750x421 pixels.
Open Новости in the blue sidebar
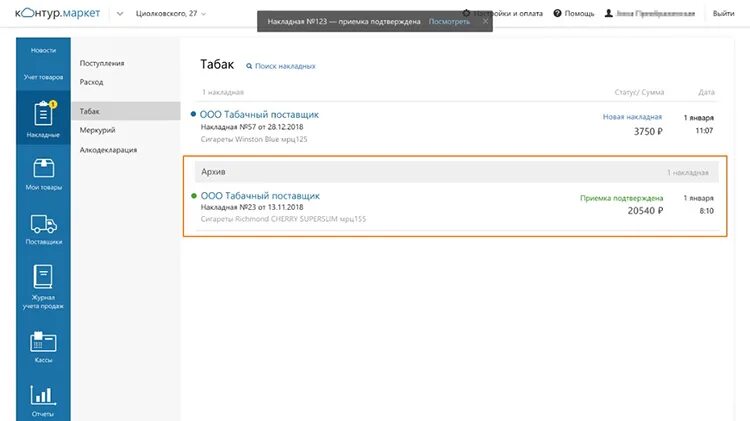(x=44, y=50)
